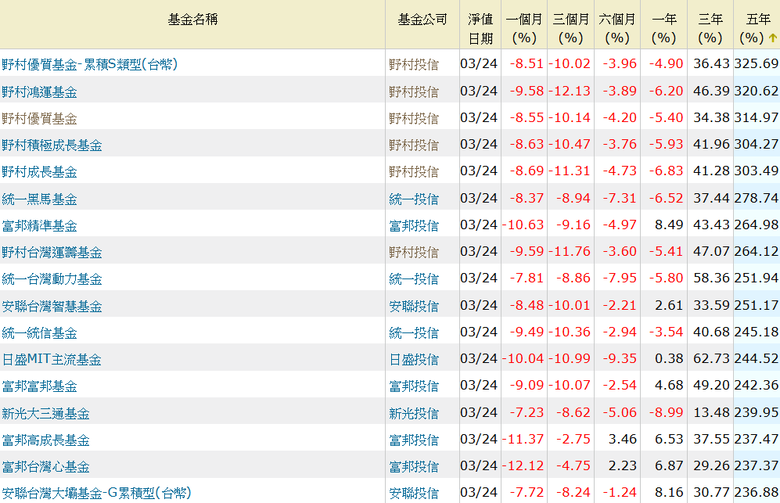
Task: Open 富邦台灣心基金 fund link
Action: (x=45, y=467)
